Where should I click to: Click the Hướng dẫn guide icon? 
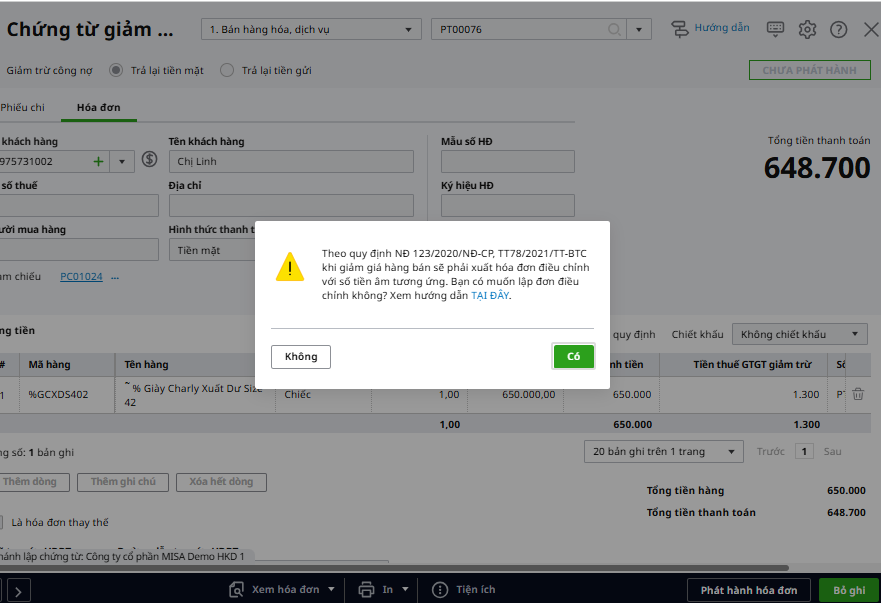click(x=680, y=29)
